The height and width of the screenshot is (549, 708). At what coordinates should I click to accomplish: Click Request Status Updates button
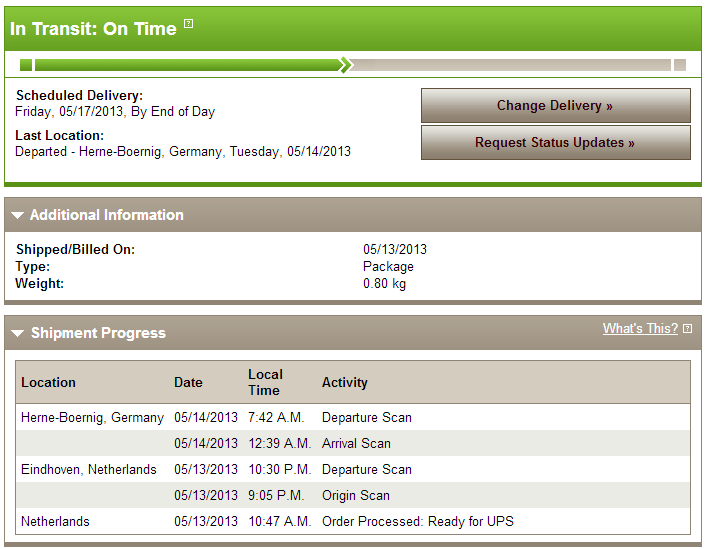click(x=556, y=143)
